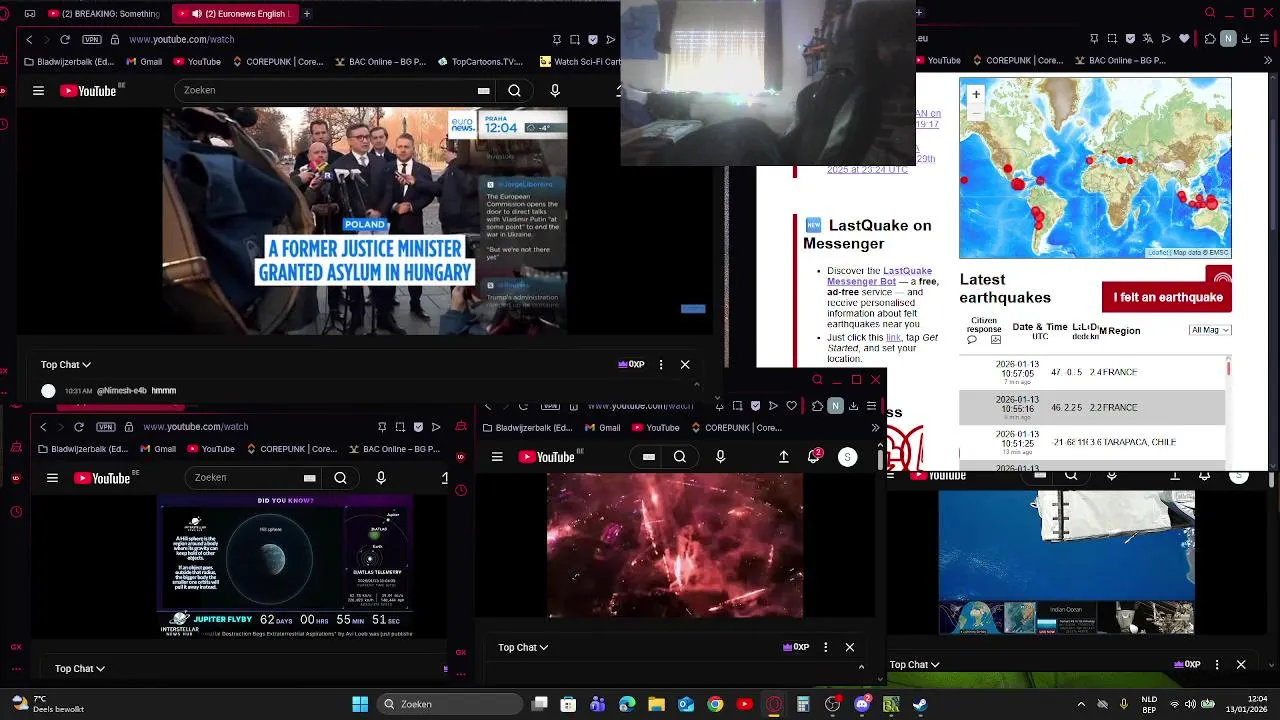The width and height of the screenshot is (1280, 720).
Task: Click snapshot icon in Jupiter Flyby address bar
Action: tap(400, 427)
